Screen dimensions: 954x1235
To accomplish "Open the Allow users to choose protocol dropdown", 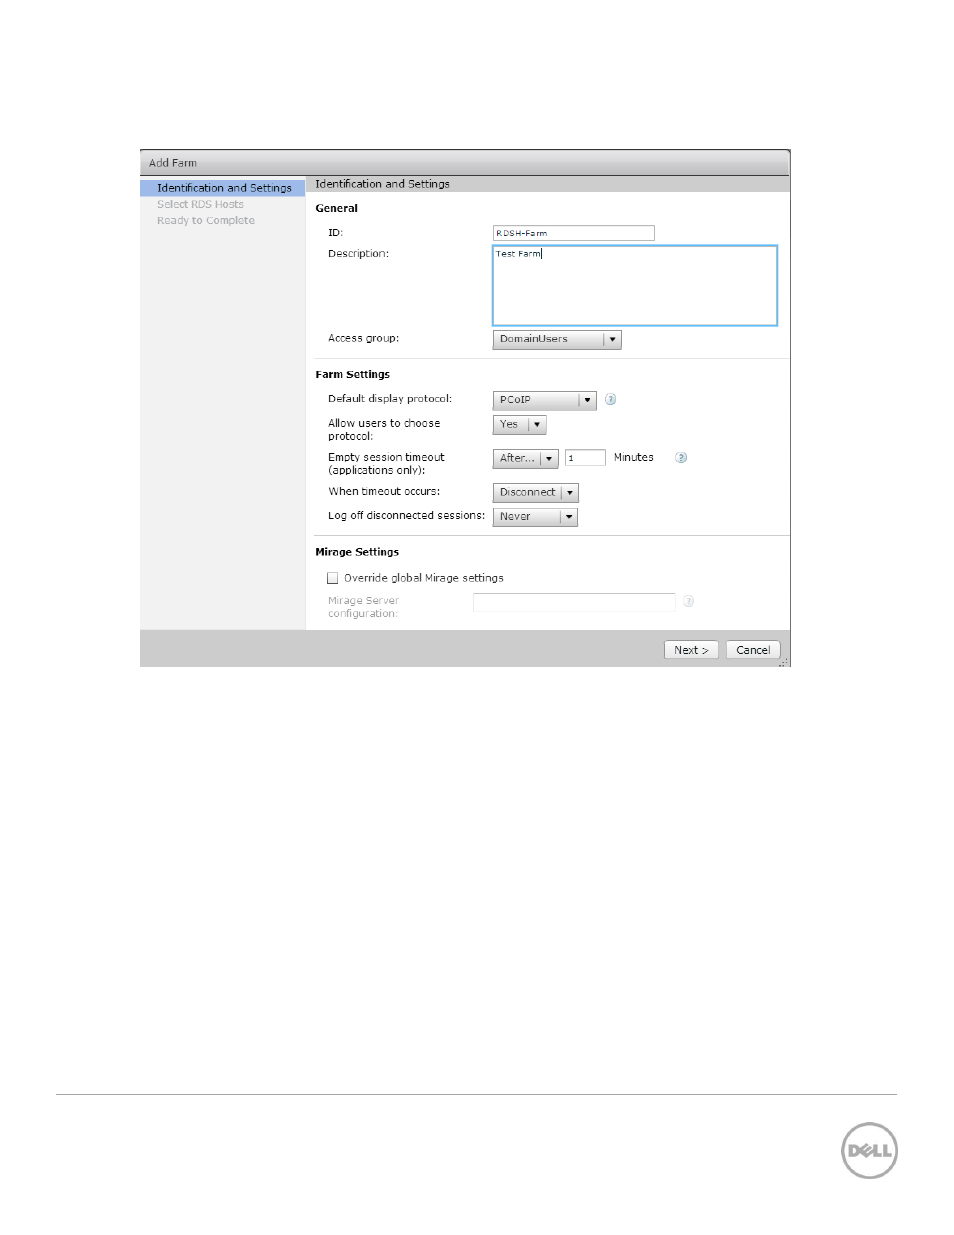I will point(520,425).
